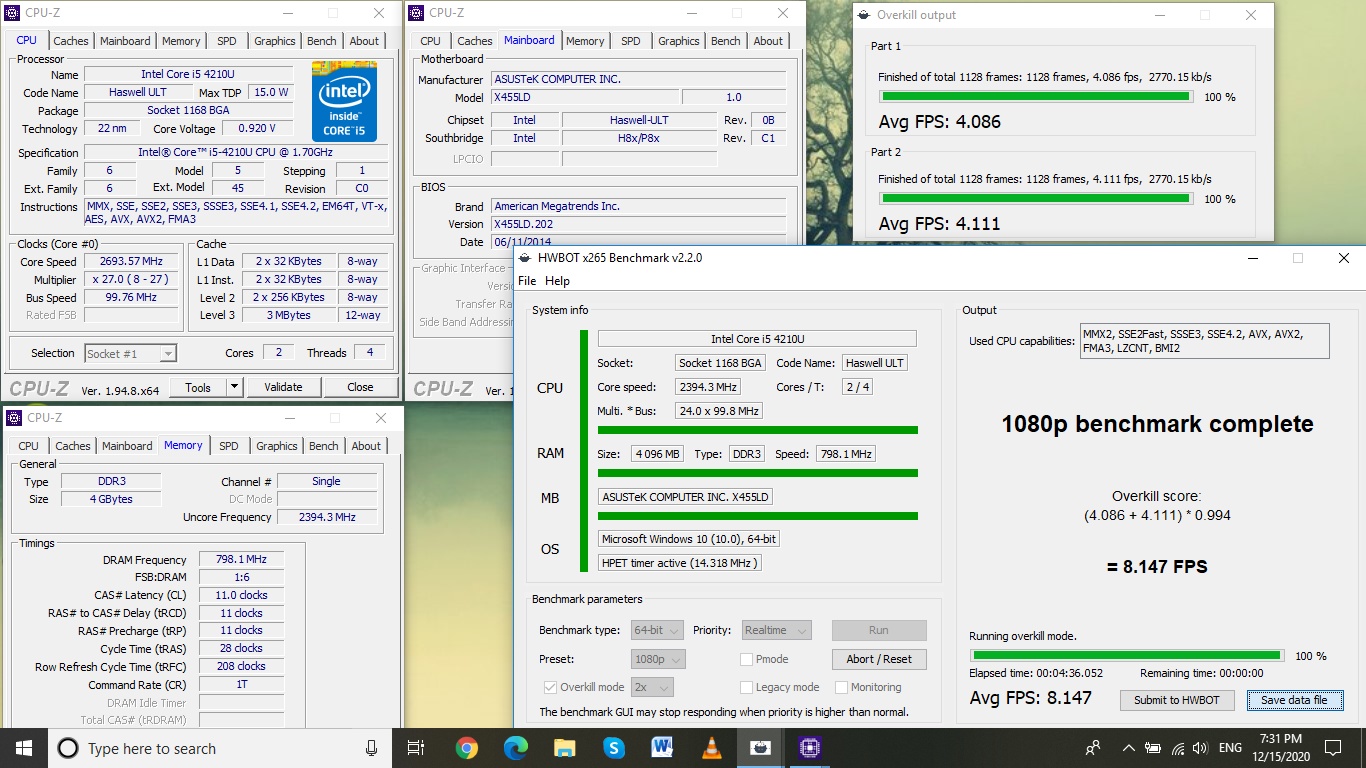Open the Help menu in HWBOT benchmark
Viewport: 1366px width, 768px height.
coord(557,281)
